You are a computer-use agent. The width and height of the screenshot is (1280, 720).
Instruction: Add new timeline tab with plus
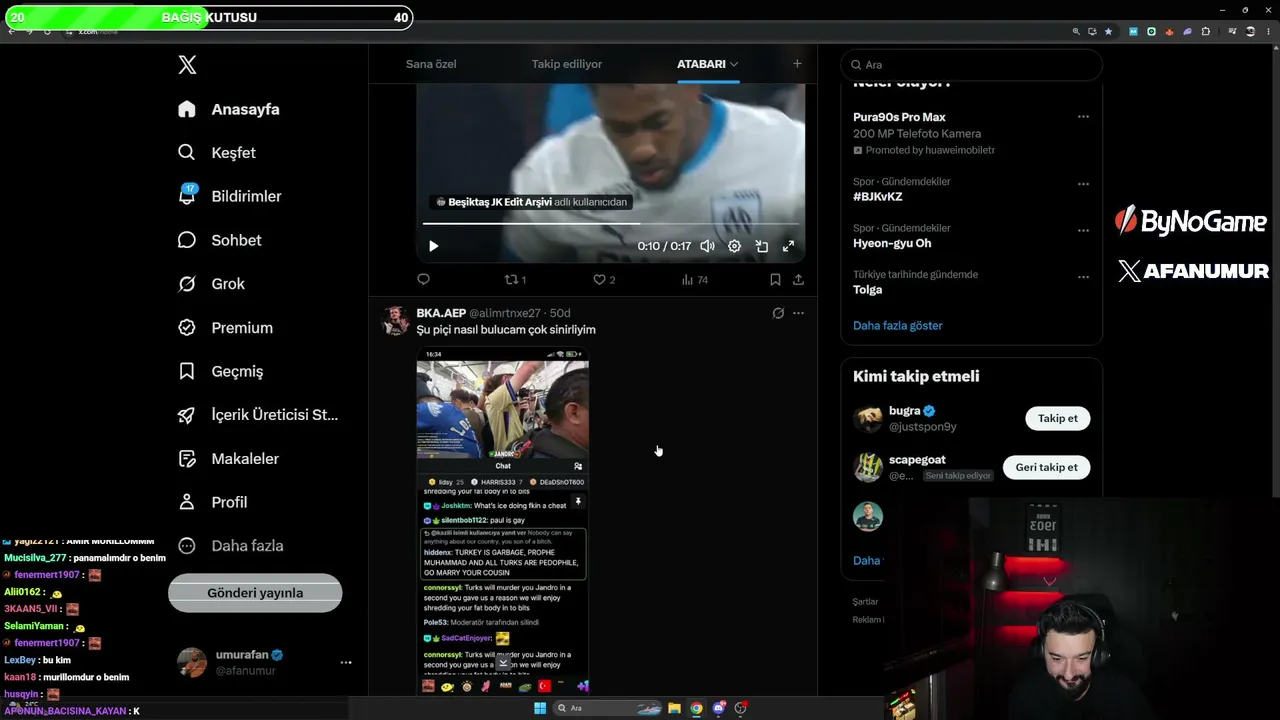tap(797, 64)
